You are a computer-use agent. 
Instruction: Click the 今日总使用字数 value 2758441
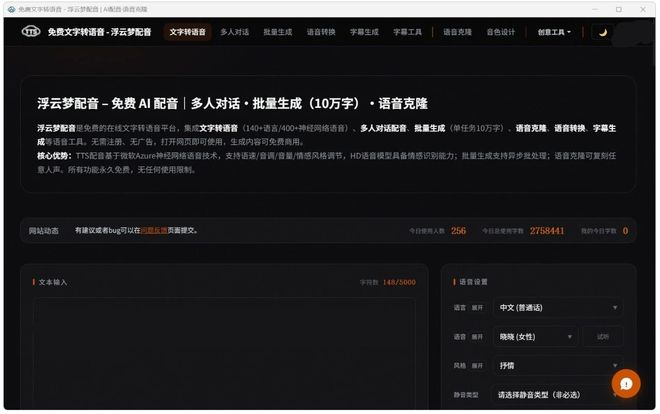tap(547, 231)
